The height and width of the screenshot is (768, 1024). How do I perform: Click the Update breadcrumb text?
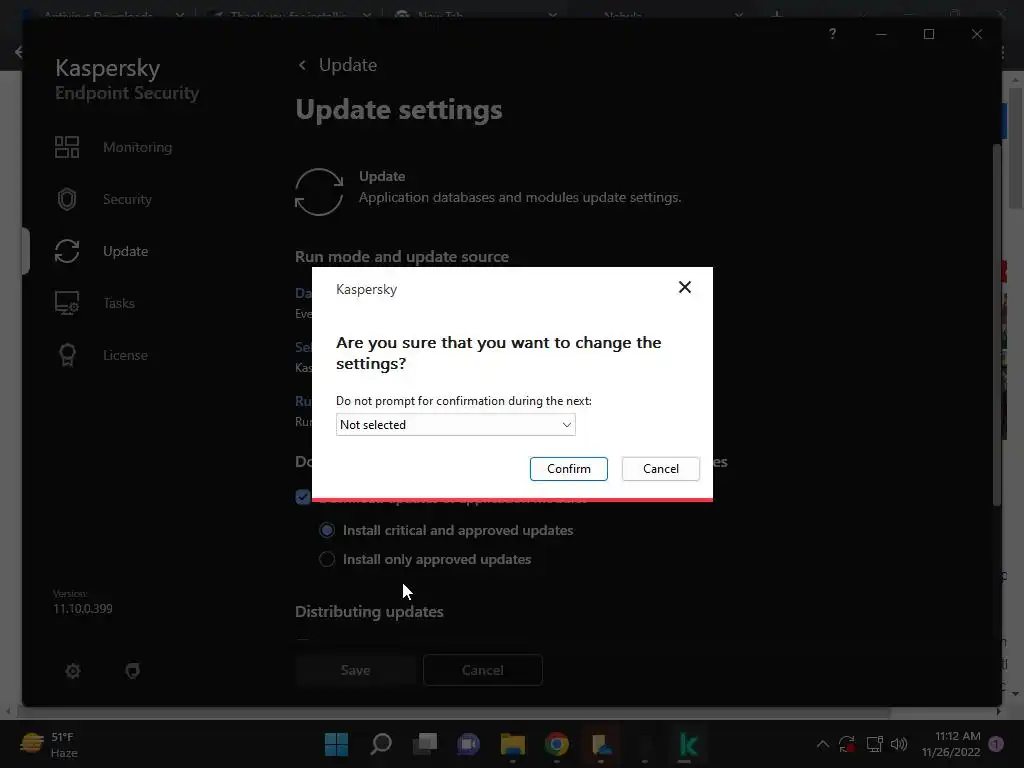(347, 65)
